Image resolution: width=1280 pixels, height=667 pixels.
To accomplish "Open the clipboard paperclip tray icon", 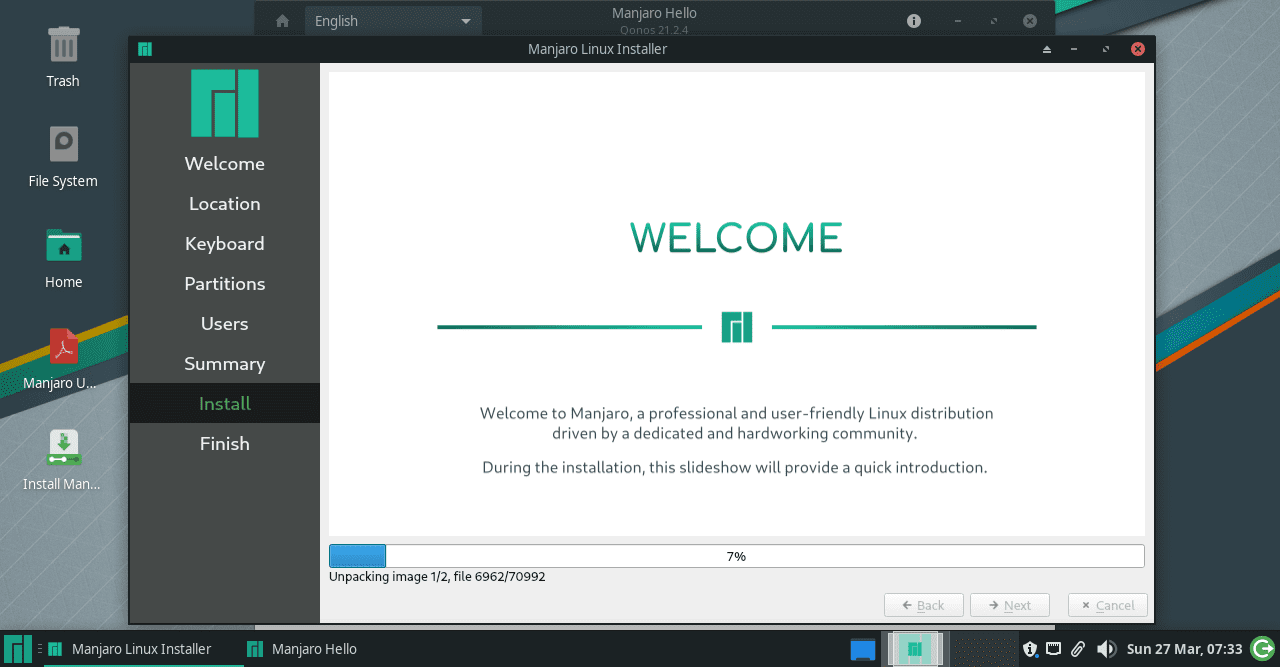I will pyautogui.click(x=1078, y=649).
